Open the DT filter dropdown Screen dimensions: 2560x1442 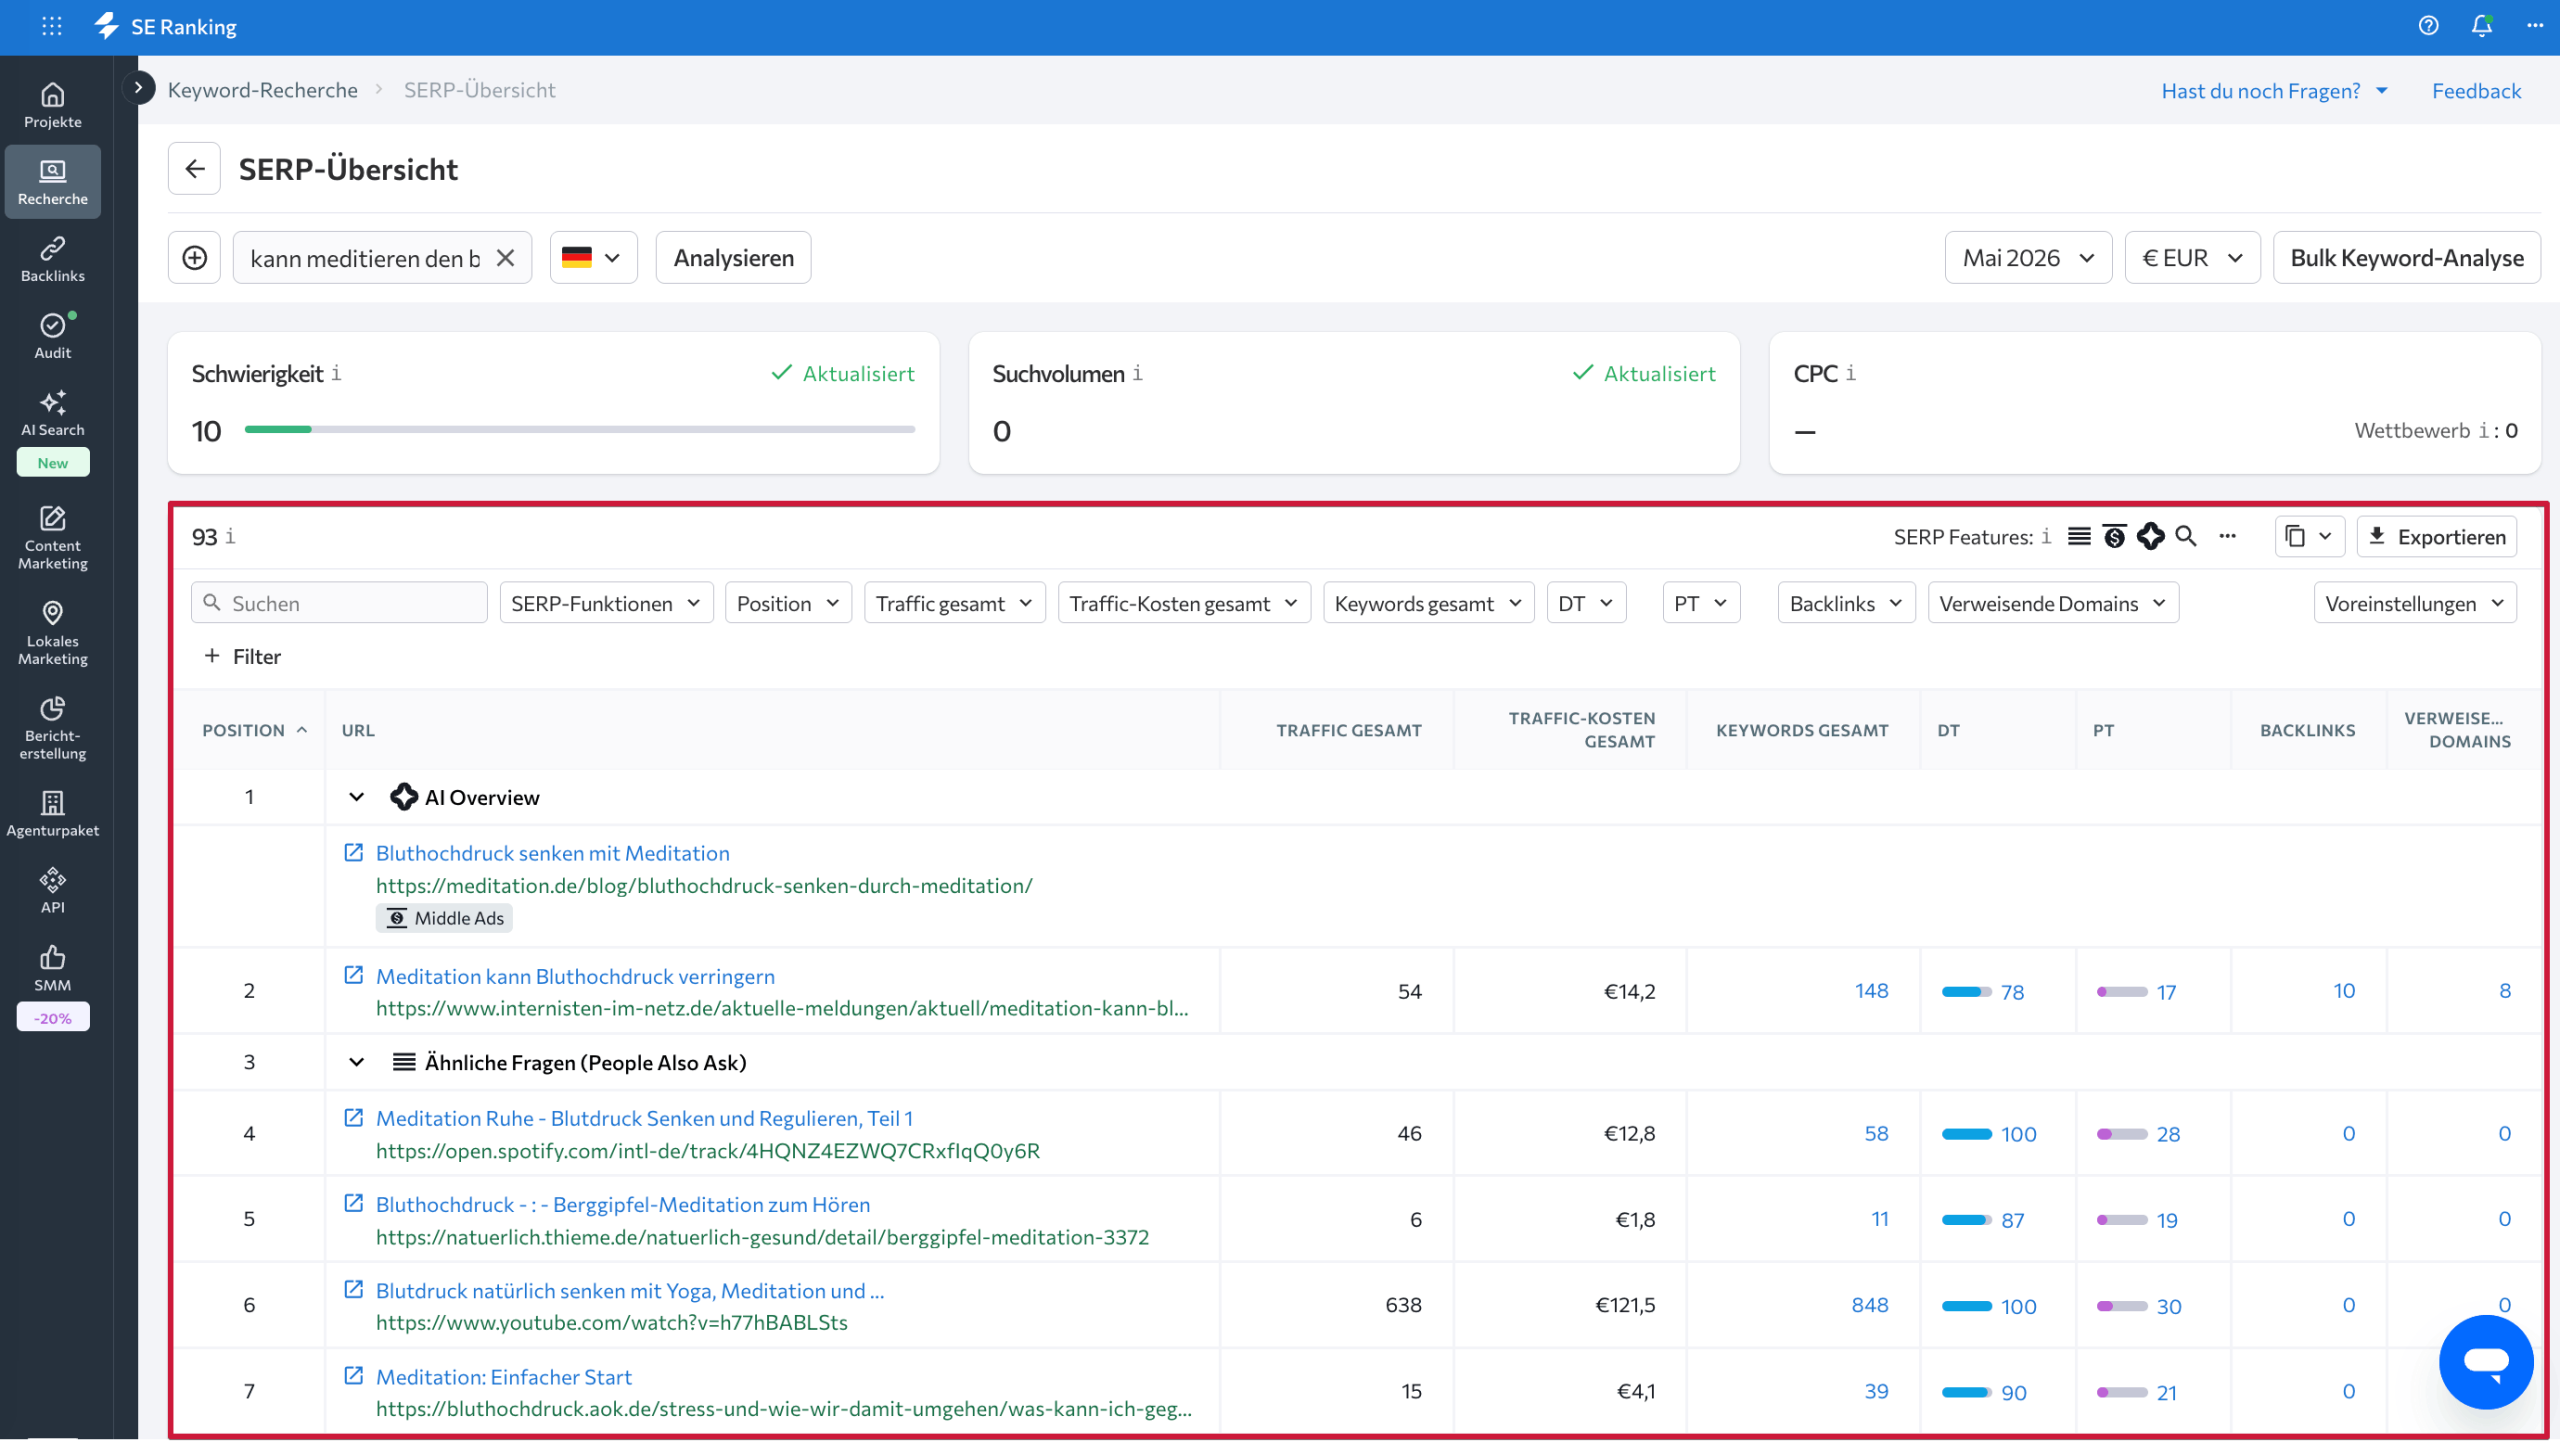tap(1586, 603)
